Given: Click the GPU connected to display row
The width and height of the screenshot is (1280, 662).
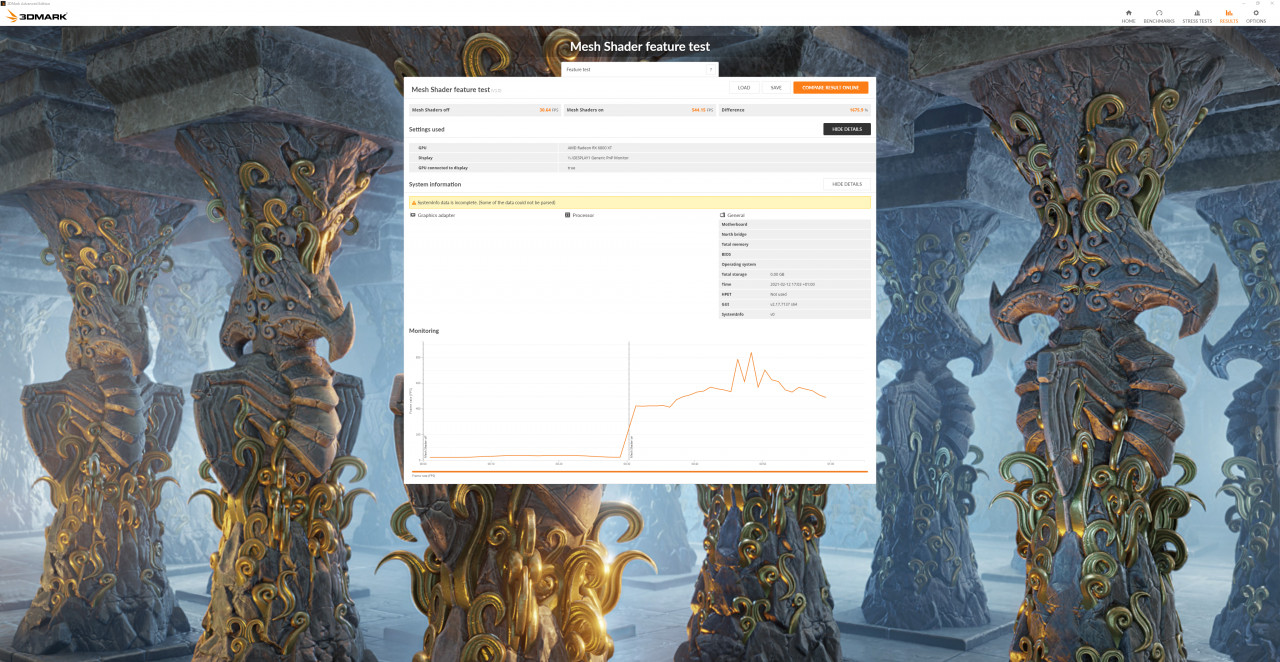Looking at the screenshot, I should pyautogui.click(x=640, y=168).
